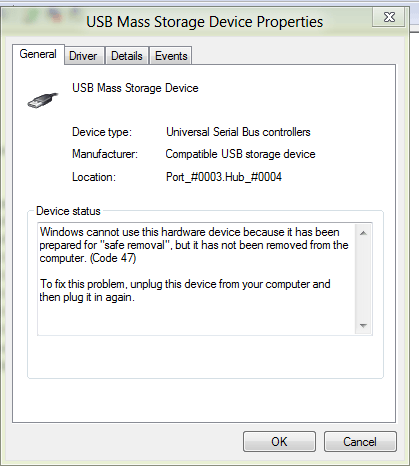The height and width of the screenshot is (472, 419).
Task: Click the Device status group label
Action: tap(68, 211)
